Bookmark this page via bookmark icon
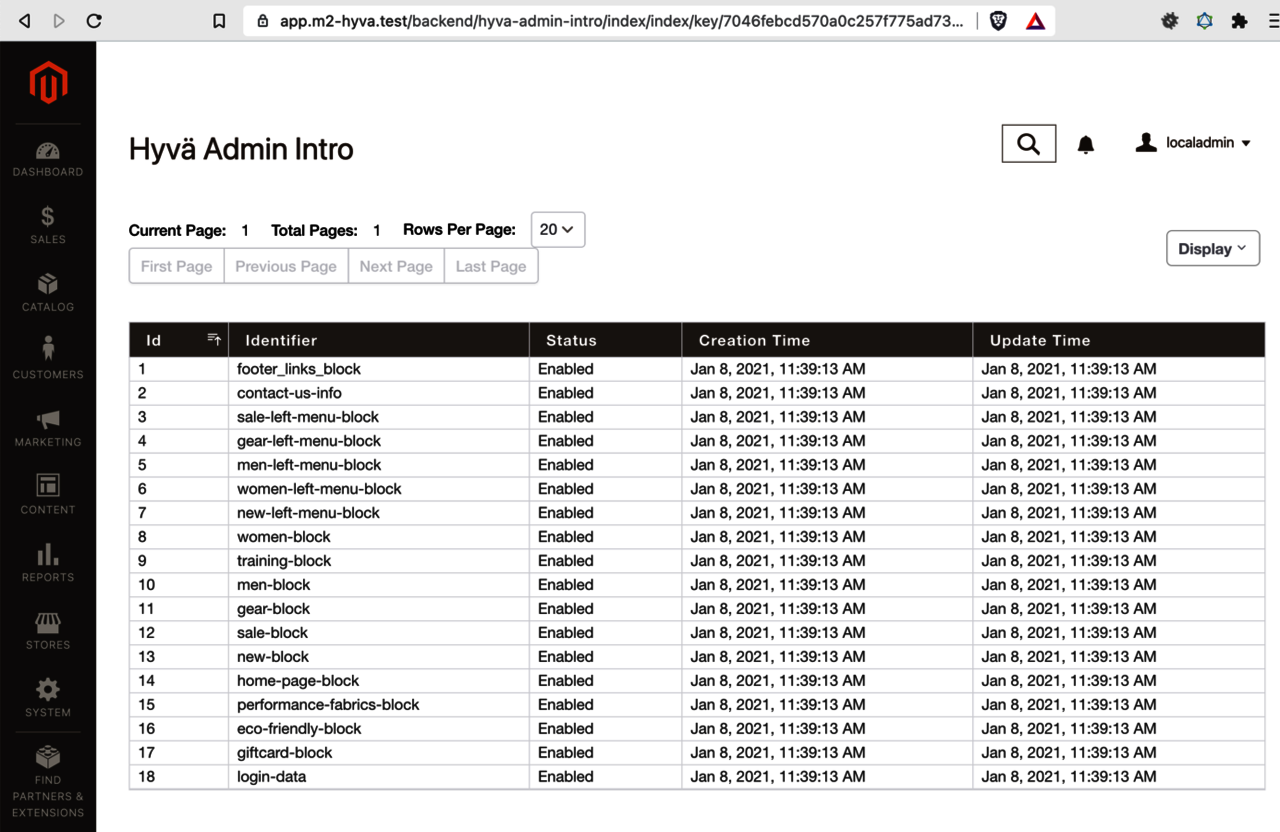1280x832 pixels. [219, 21]
